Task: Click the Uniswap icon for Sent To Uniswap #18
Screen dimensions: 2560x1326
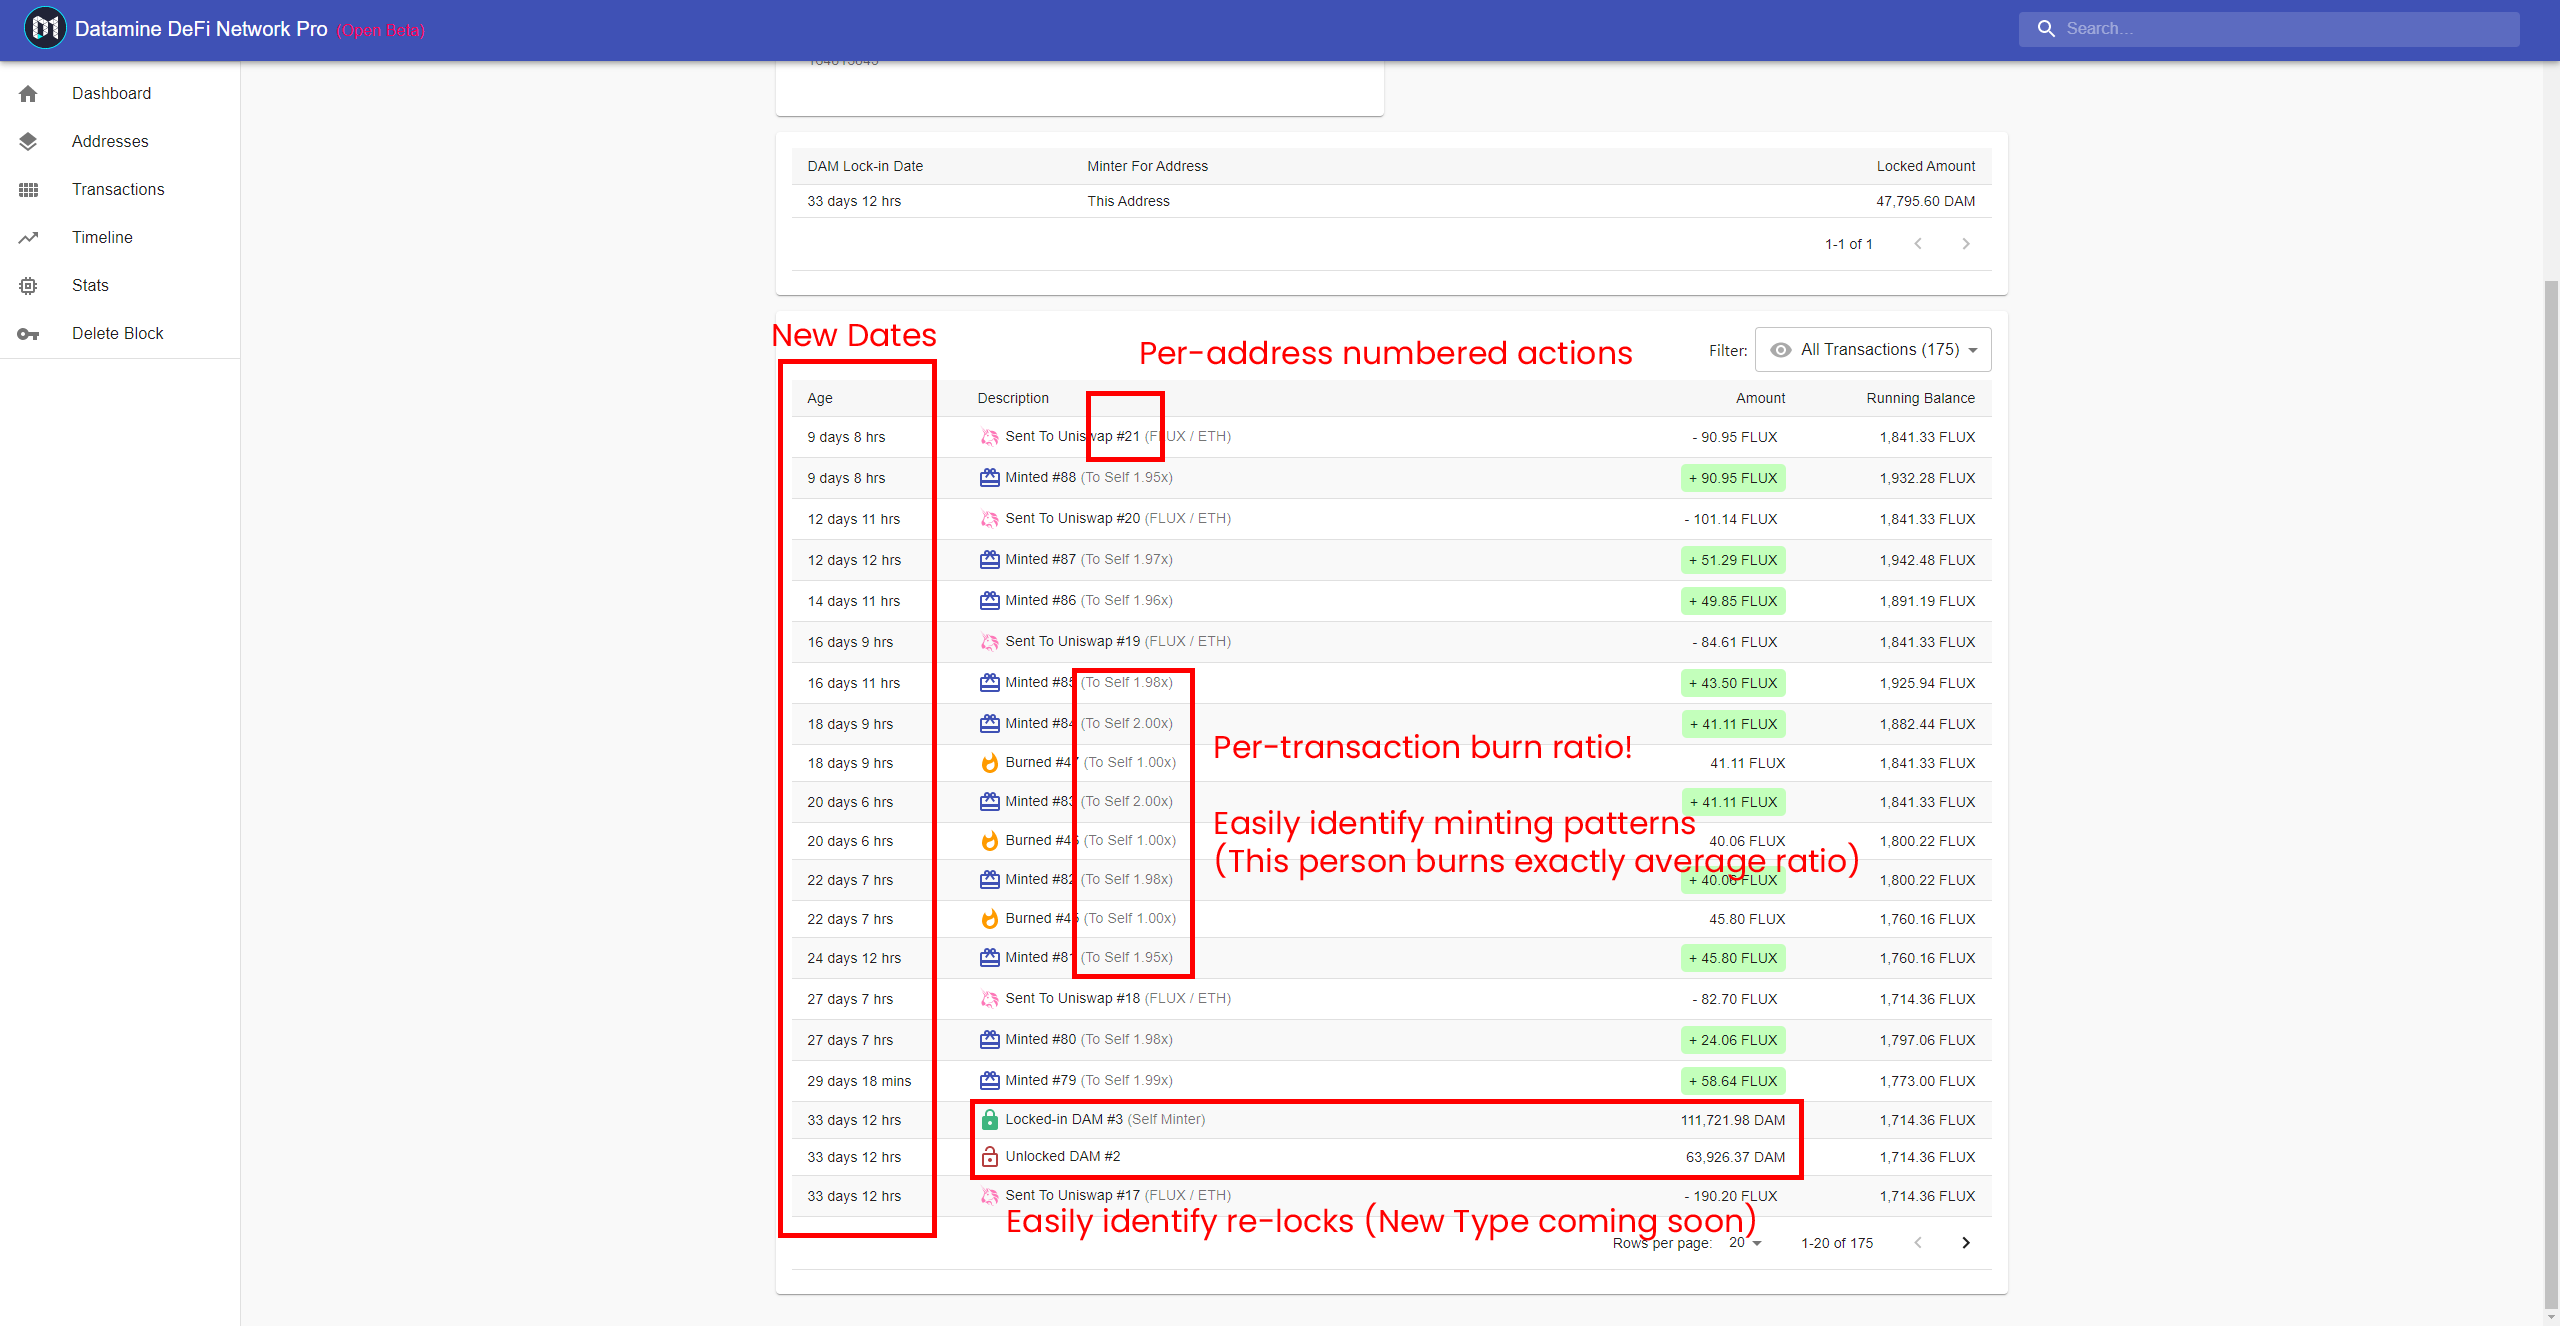Action: pyautogui.click(x=989, y=999)
